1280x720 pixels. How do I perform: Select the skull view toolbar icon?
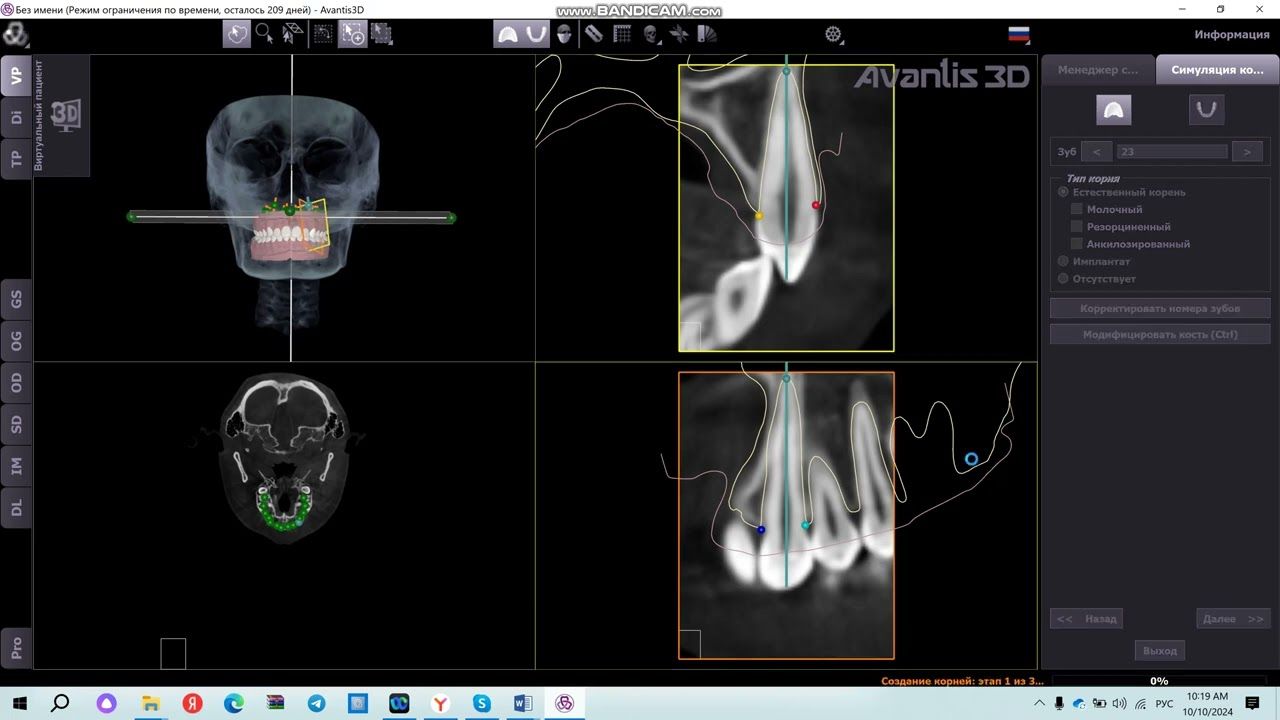[651, 34]
